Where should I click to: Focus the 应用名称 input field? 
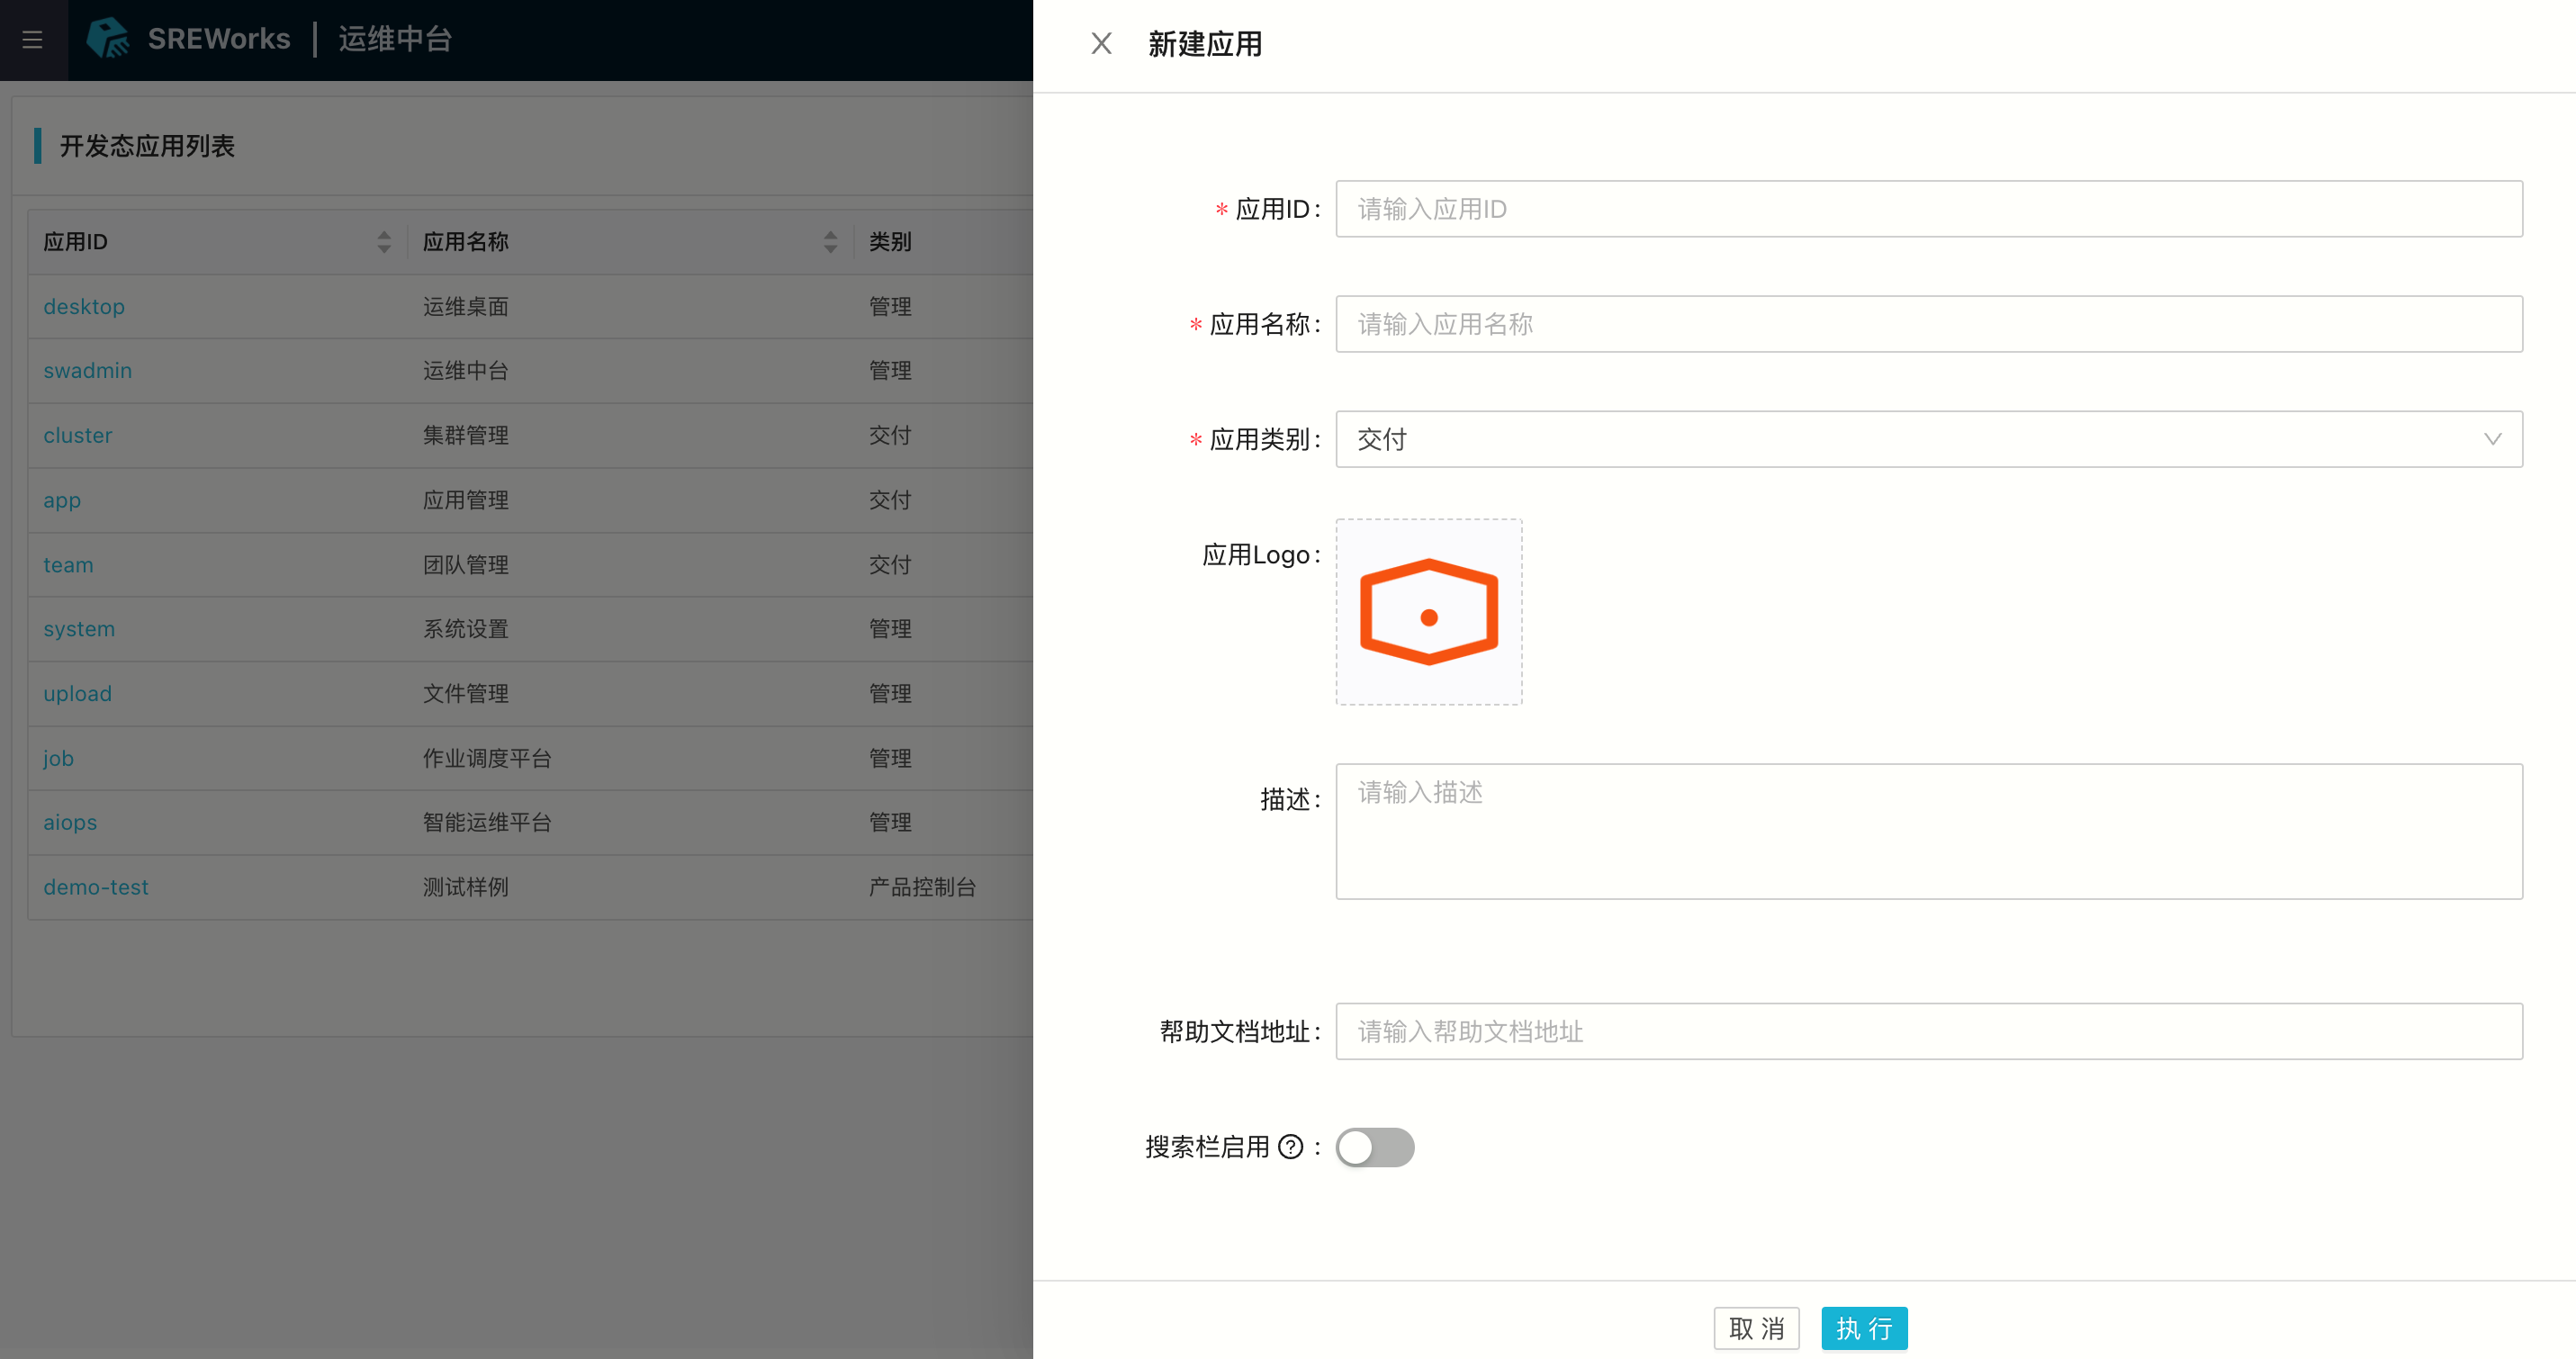click(x=1928, y=324)
